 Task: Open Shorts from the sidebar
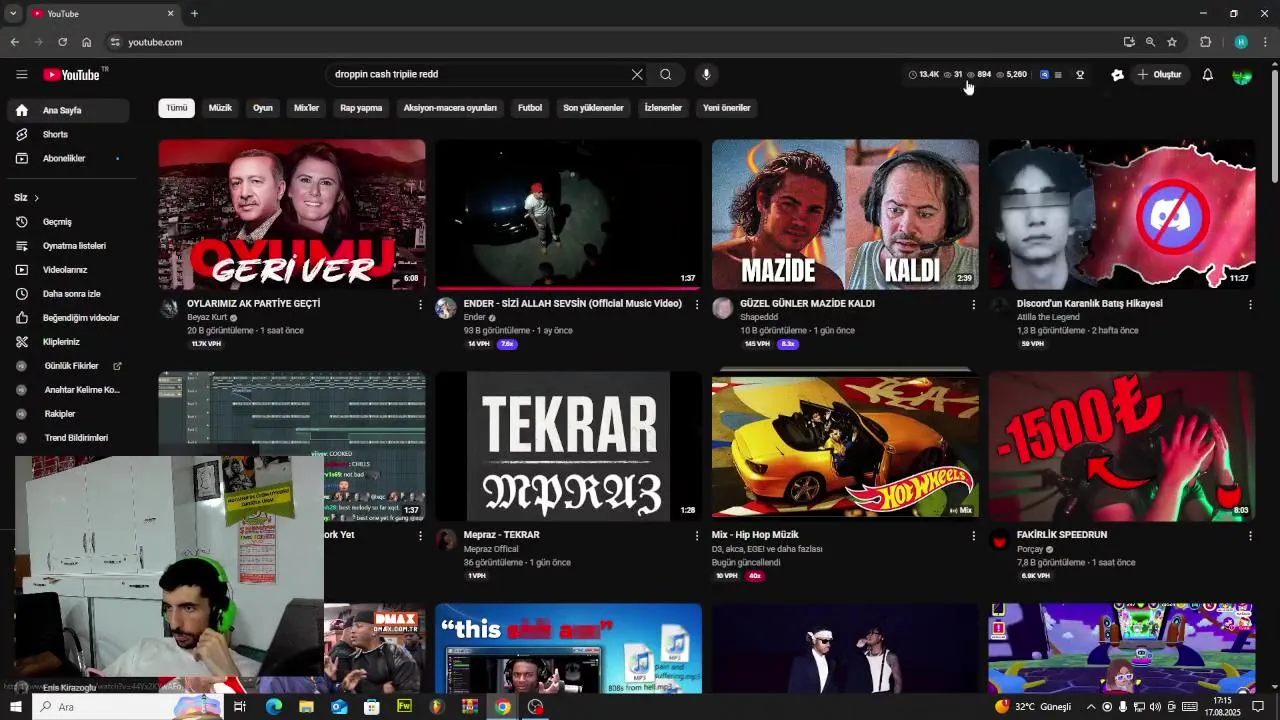[x=68, y=134]
